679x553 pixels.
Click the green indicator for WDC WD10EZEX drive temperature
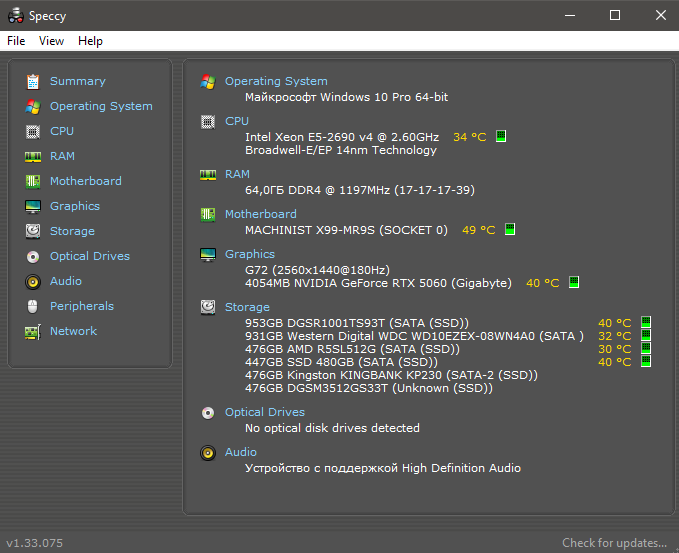(x=646, y=335)
